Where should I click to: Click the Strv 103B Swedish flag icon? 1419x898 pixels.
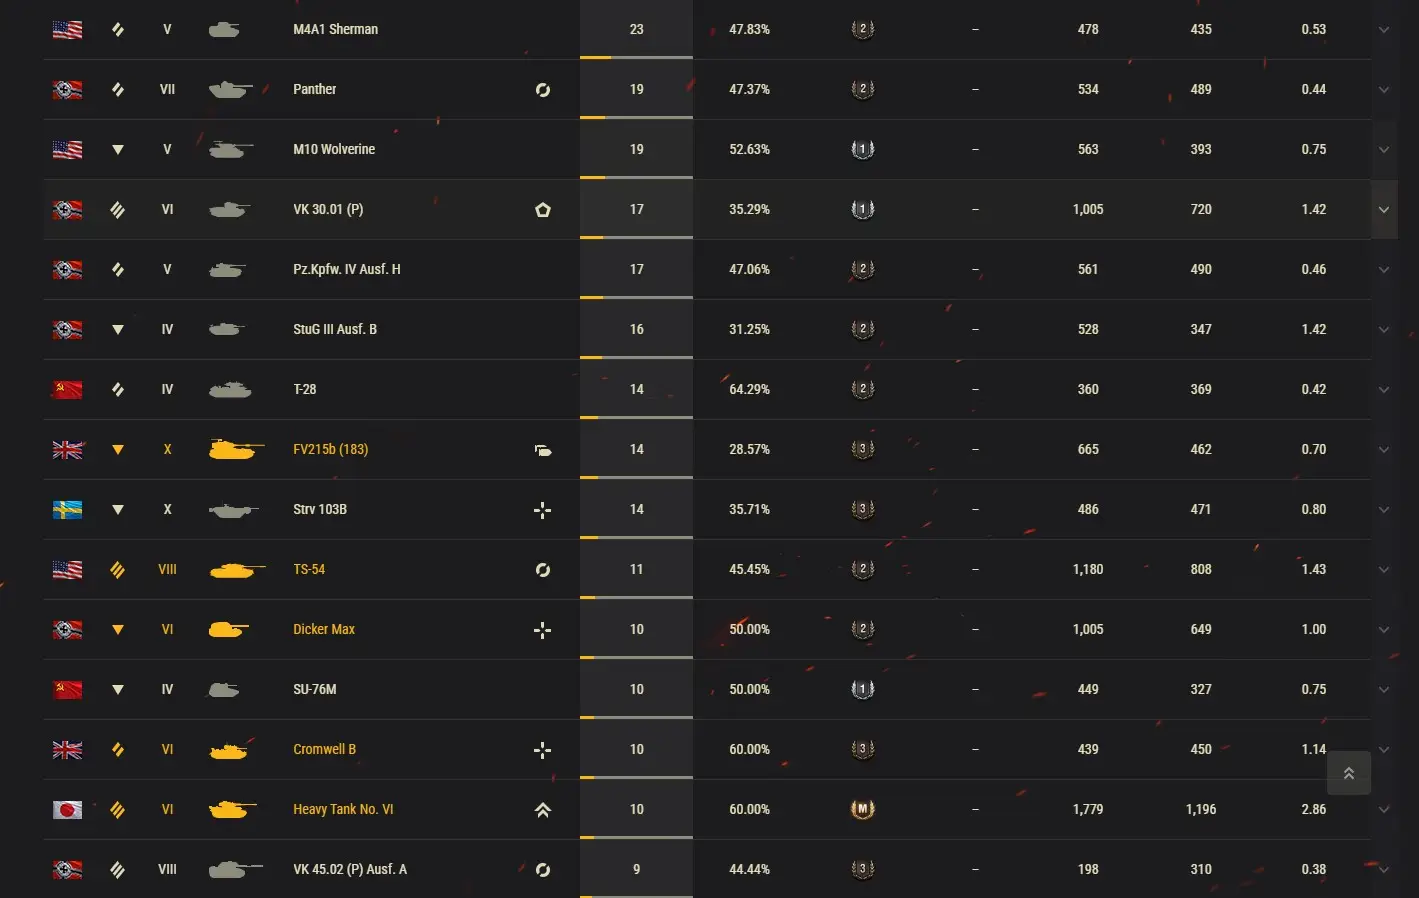click(67, 510)
